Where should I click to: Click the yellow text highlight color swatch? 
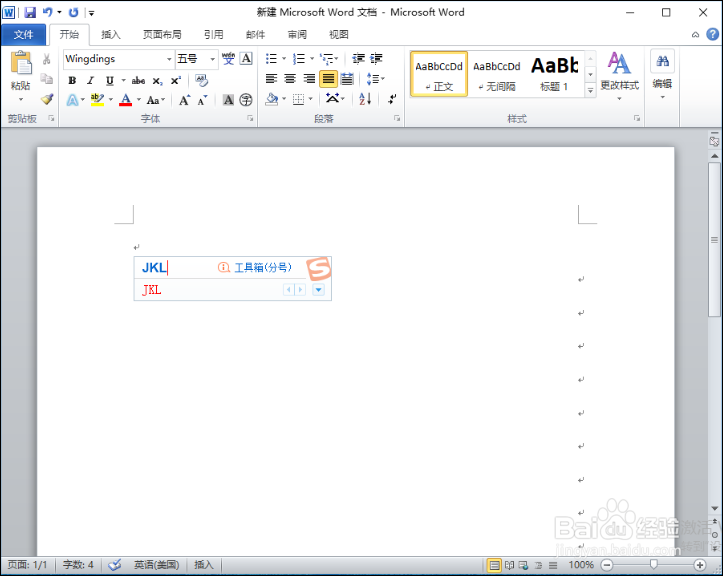click(97, 100)
